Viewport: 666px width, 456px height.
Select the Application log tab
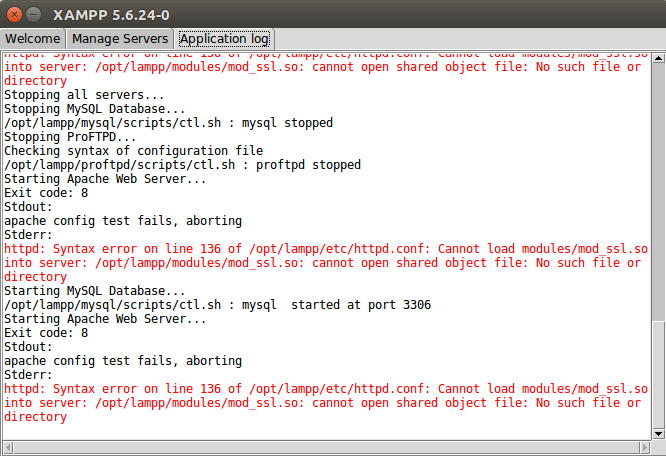[224, 39]
